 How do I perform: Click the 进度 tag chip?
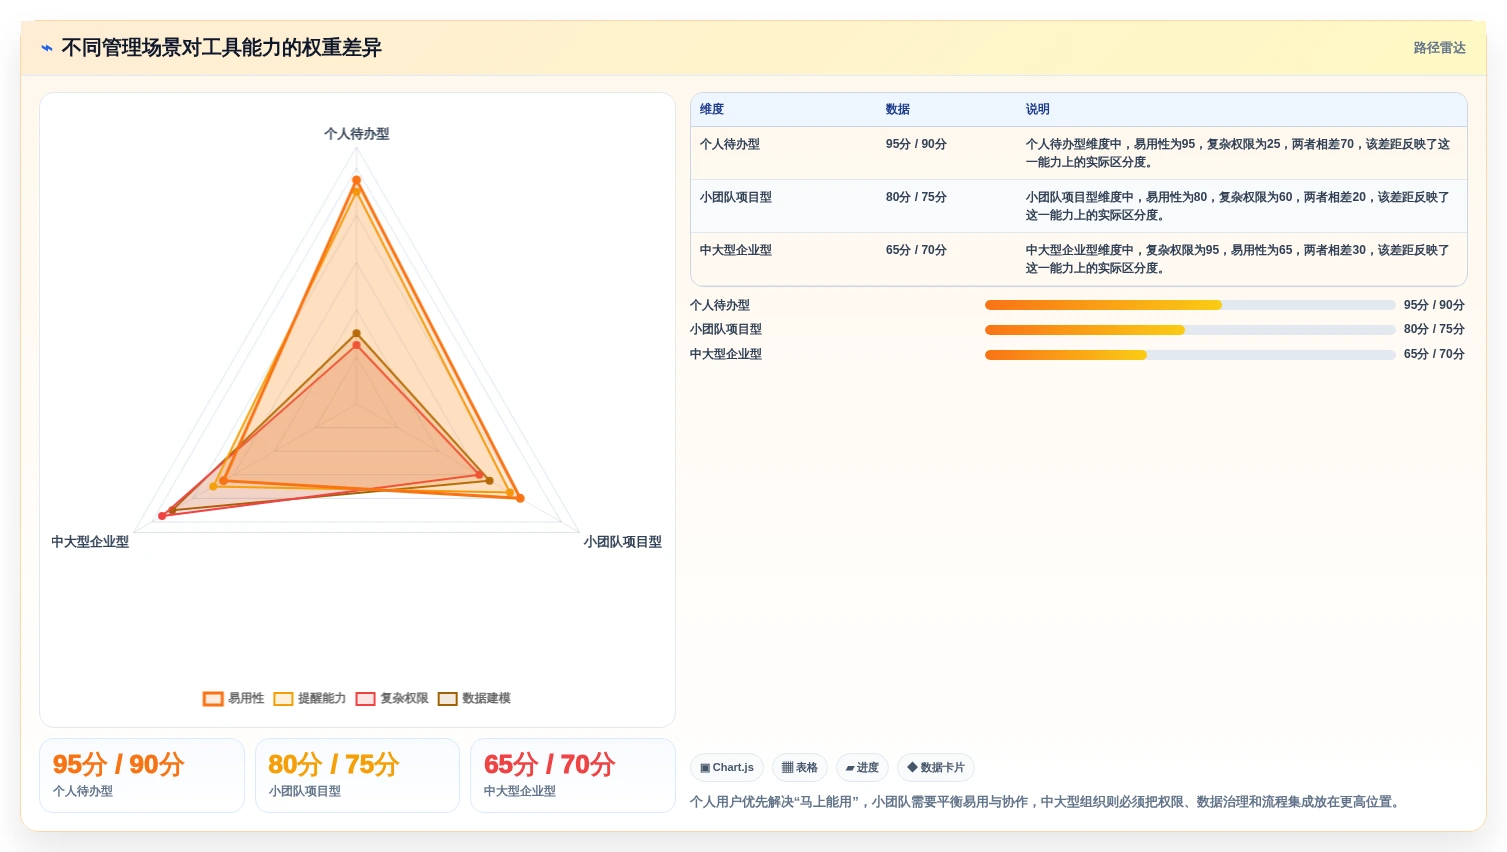click(x=862, y=768)
